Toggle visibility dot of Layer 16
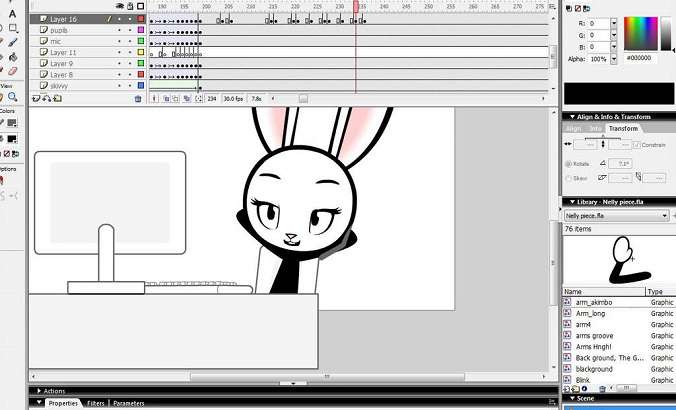 (120, 19)
